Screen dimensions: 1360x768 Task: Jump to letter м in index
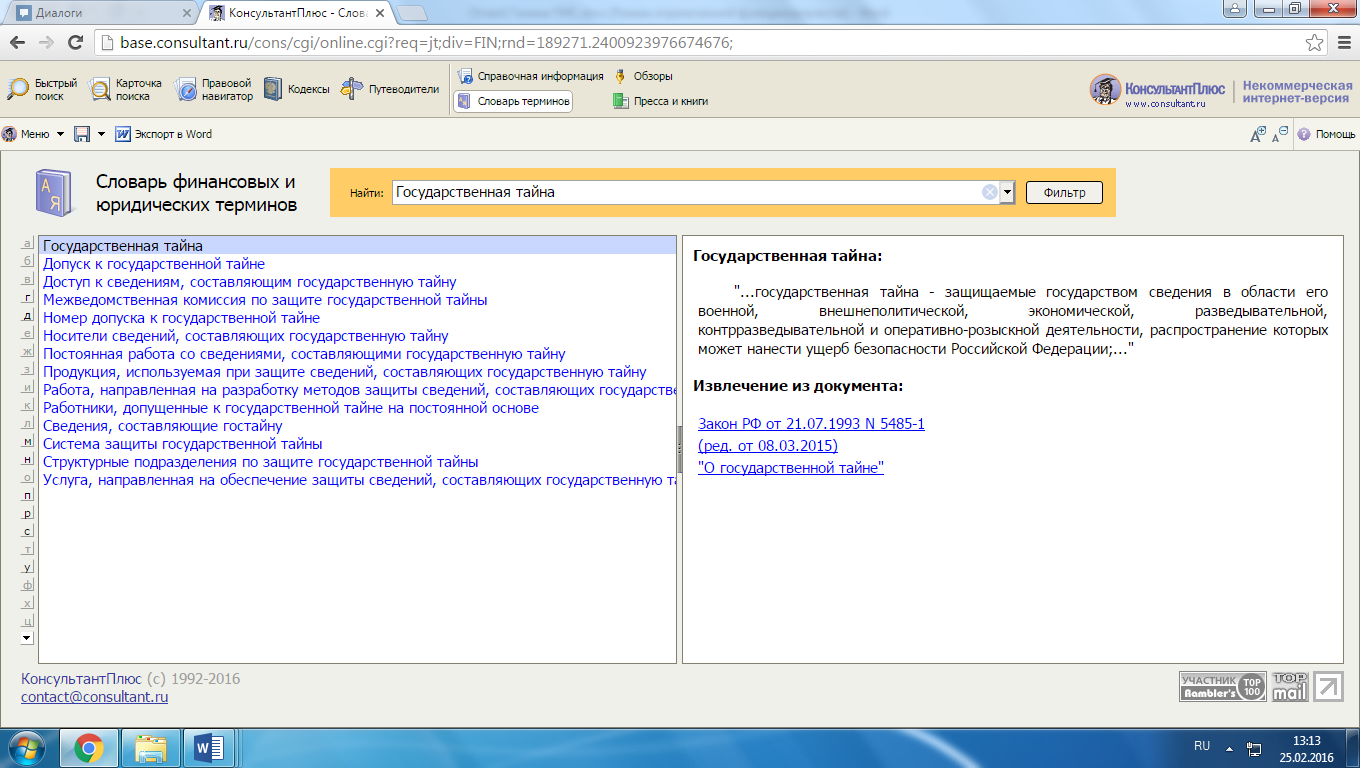[28, 441]
